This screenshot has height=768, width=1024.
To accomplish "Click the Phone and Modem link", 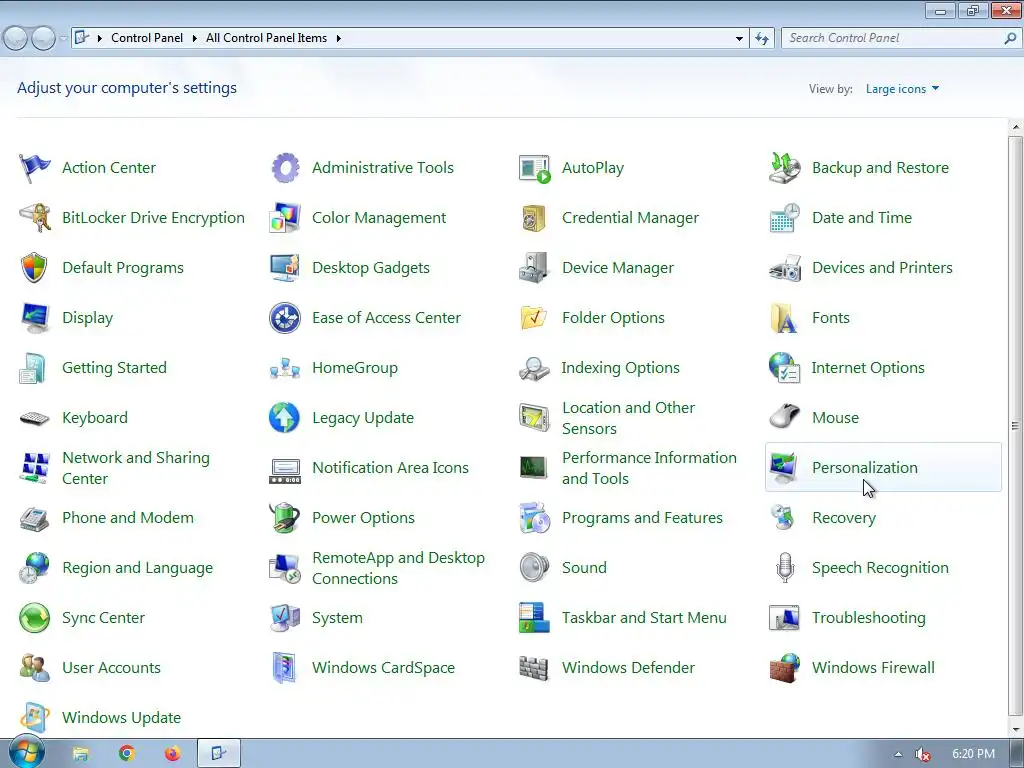I will [x=128, y=518].
